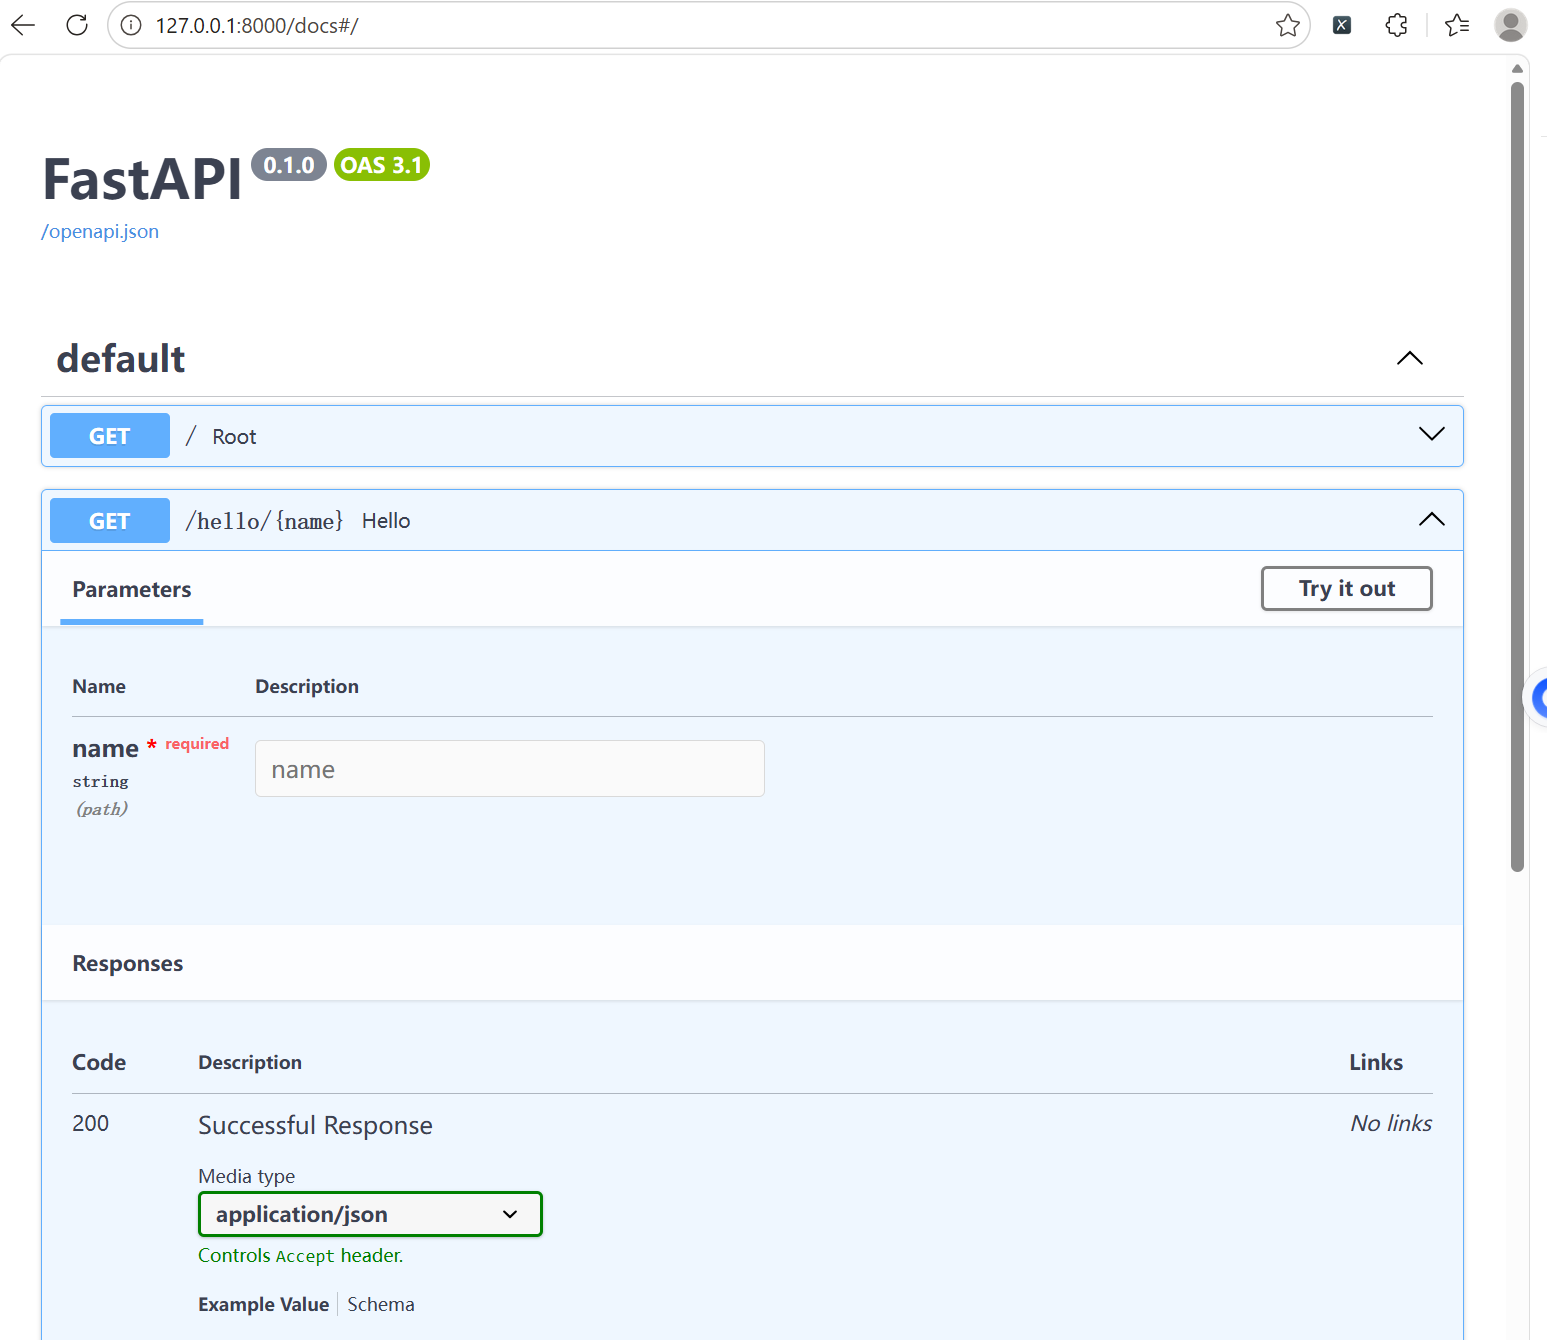1547x1340 pixels.
Task: Click the Media type label
Action: tap(247, 1176)
